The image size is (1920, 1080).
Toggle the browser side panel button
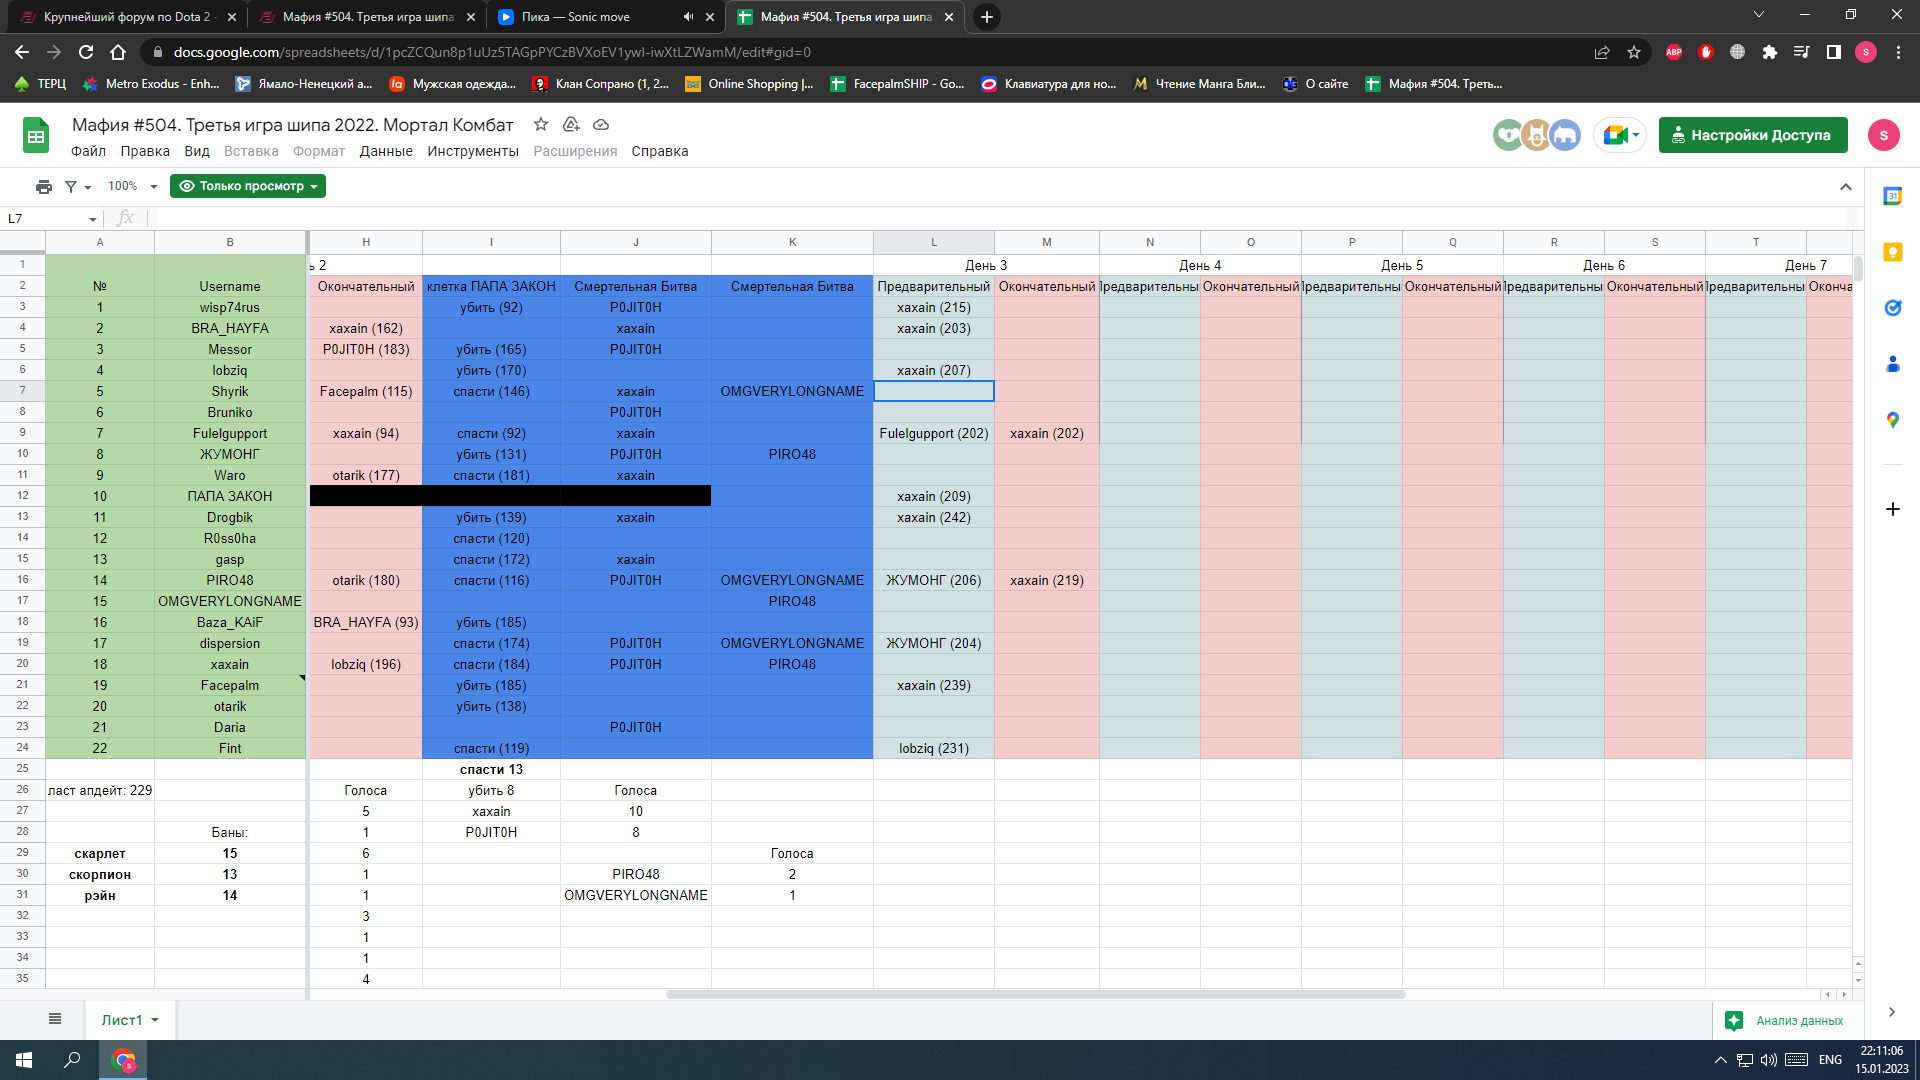(1833, 52)
